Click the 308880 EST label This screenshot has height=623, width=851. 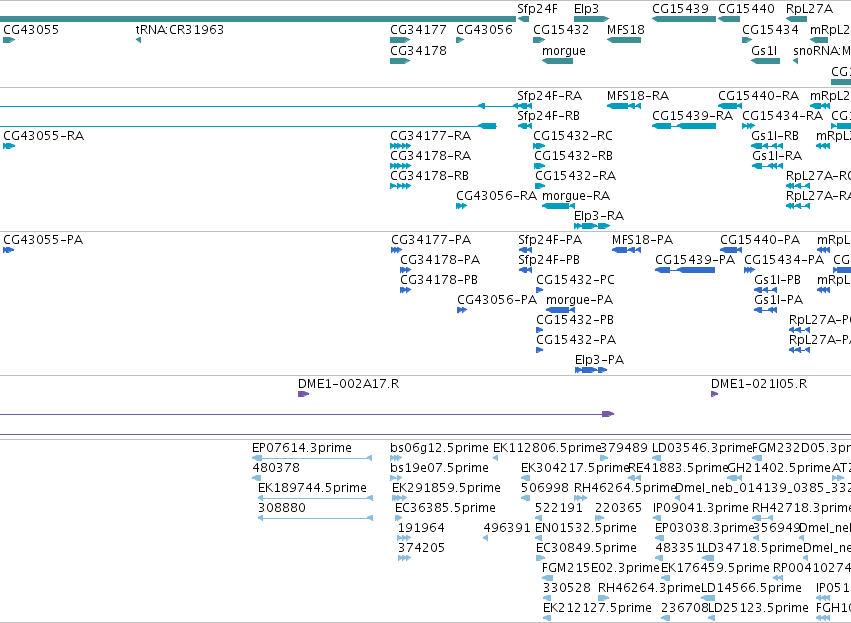tap(282, 508)
